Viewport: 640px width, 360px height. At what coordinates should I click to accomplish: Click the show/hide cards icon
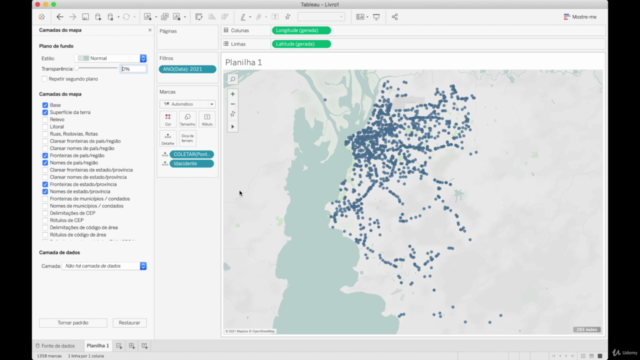point(360,17)
